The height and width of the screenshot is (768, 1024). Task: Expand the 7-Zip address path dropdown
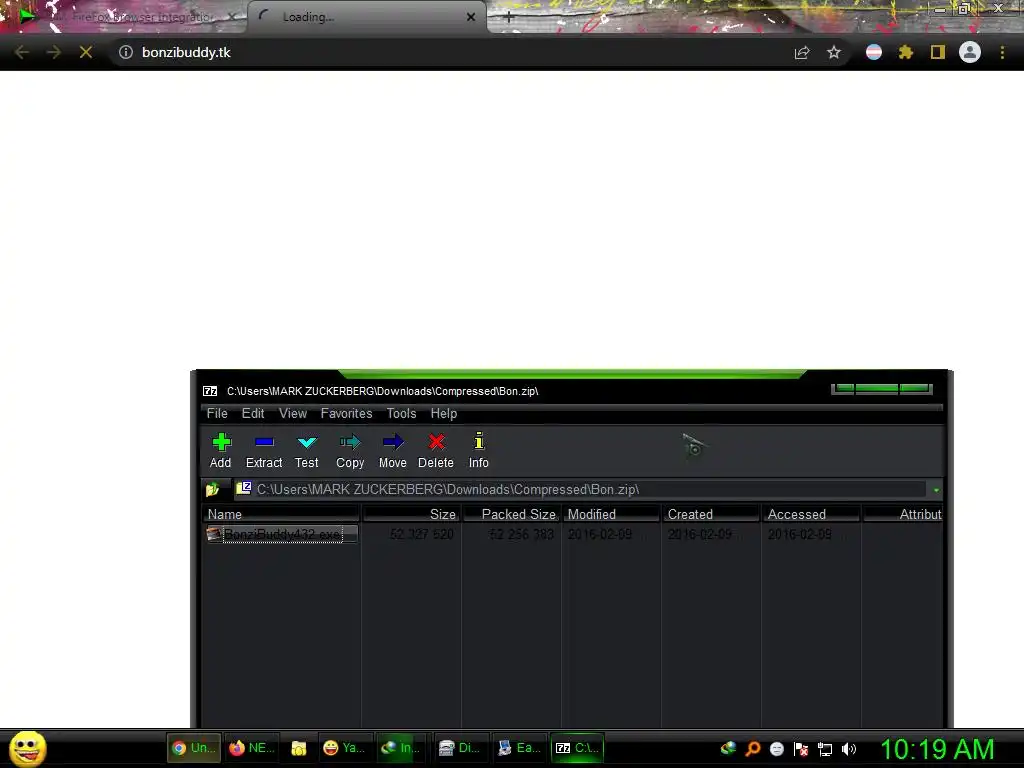point(936,490)
